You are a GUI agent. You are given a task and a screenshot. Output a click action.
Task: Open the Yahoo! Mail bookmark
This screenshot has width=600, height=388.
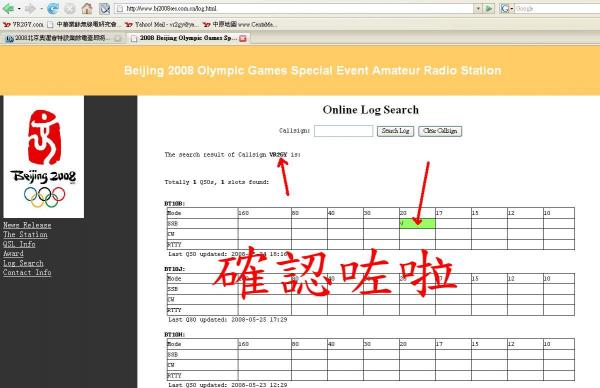pyautogui.click(x=161, y=24)
